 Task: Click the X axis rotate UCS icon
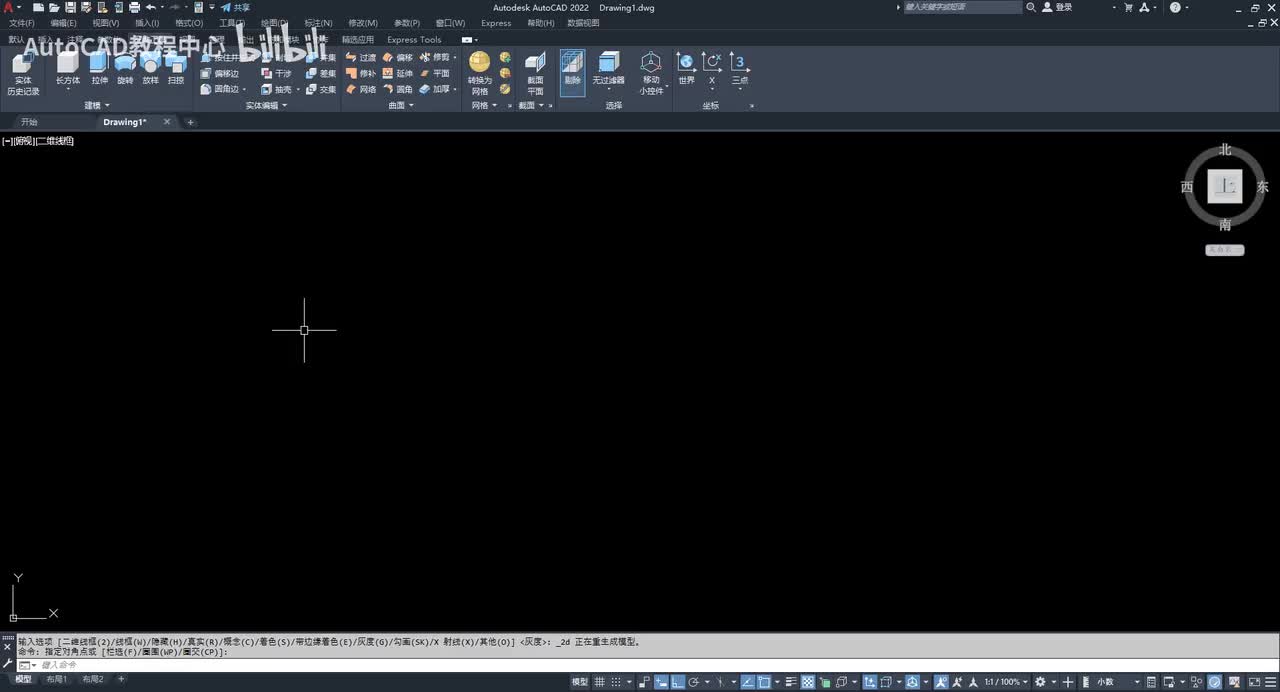(x=712, y=68)
